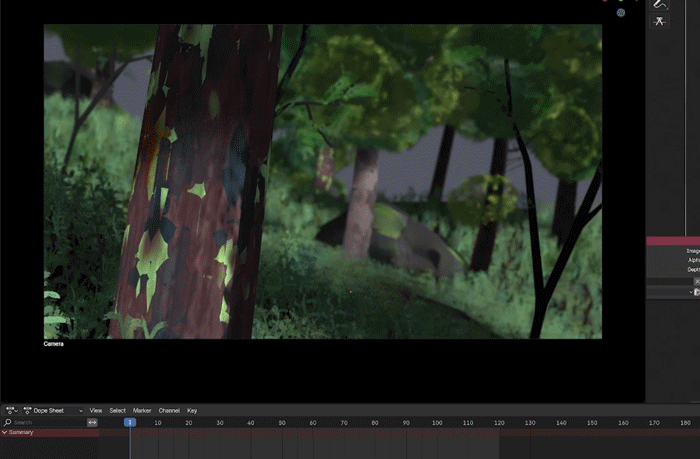Click frame 120 on the timeline ruler
This screenshot has width=700, height=459.
click(499, 422)
